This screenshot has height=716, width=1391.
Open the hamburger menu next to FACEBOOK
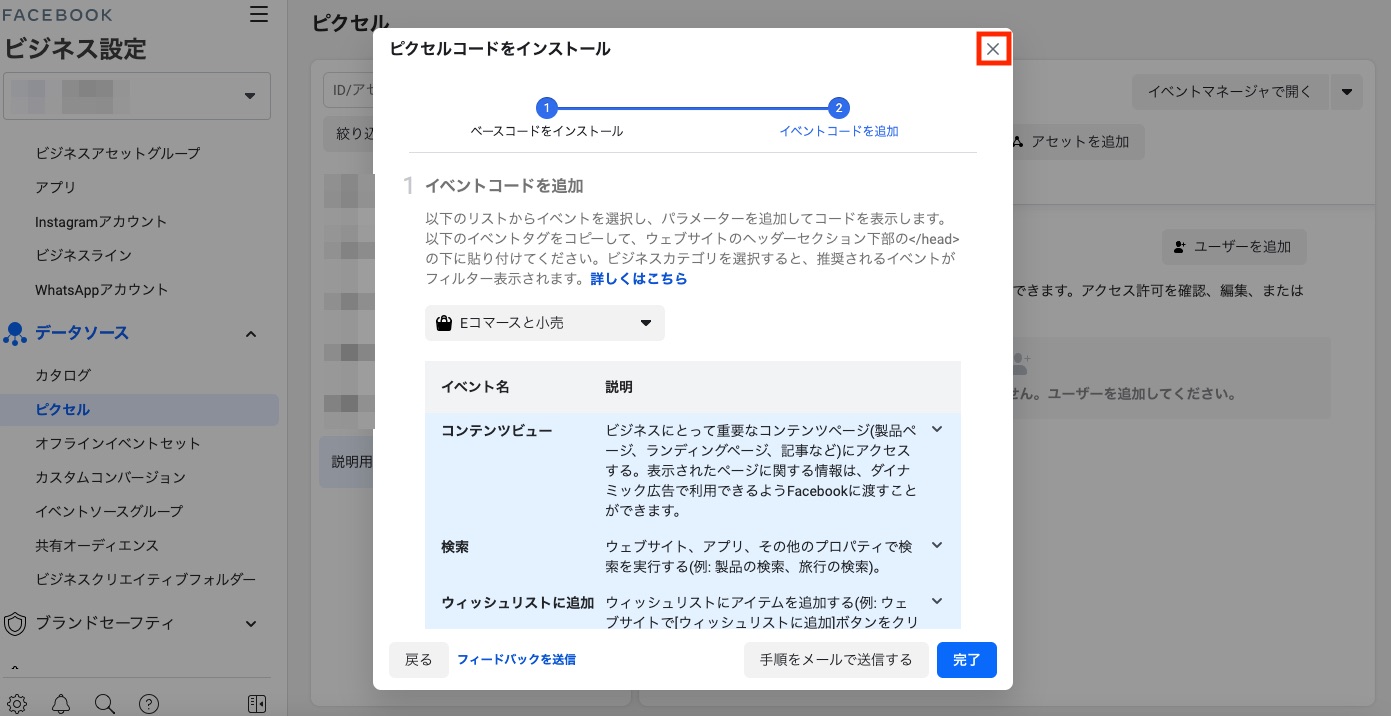pos(259,14)
